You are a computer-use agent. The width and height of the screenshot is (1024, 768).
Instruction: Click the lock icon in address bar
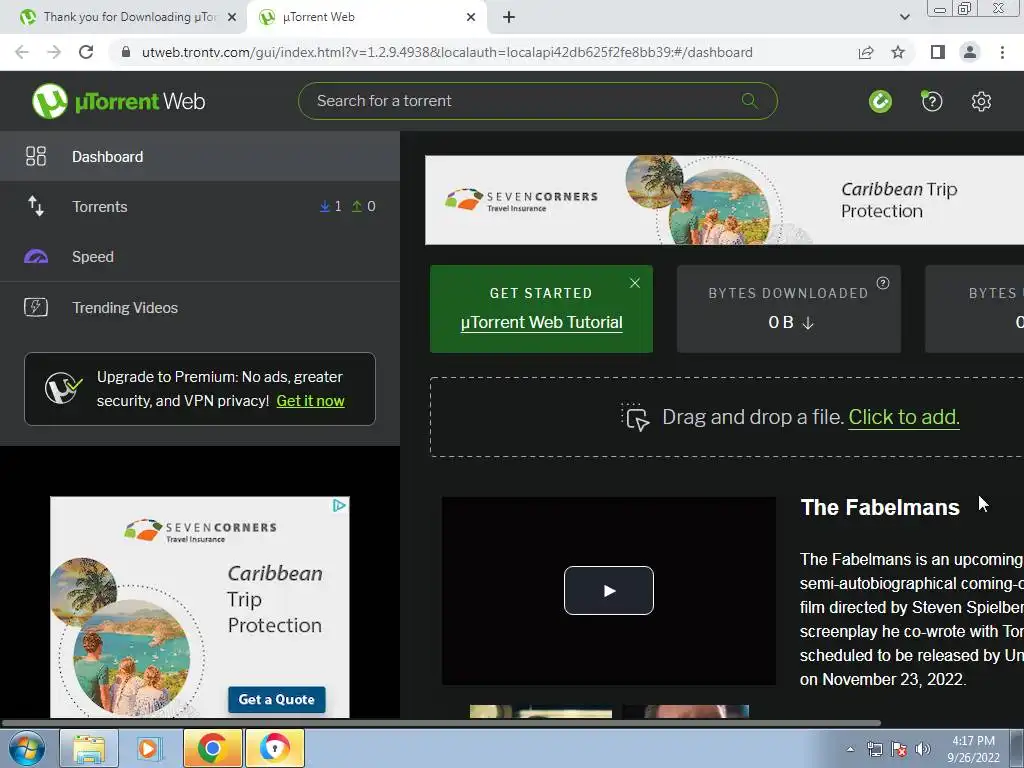click(x=126, y=52)
